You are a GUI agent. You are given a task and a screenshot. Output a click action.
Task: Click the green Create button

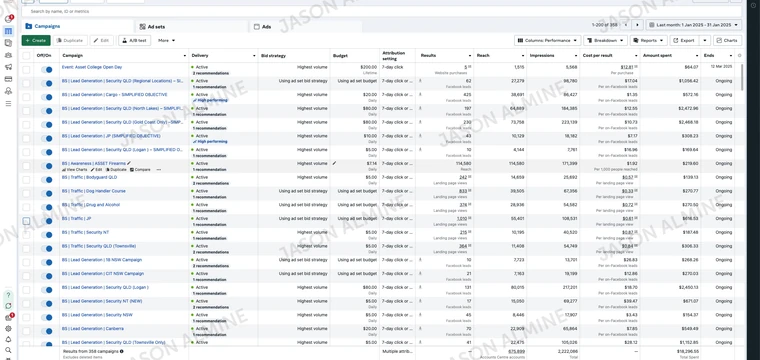(x=36, y=41)
